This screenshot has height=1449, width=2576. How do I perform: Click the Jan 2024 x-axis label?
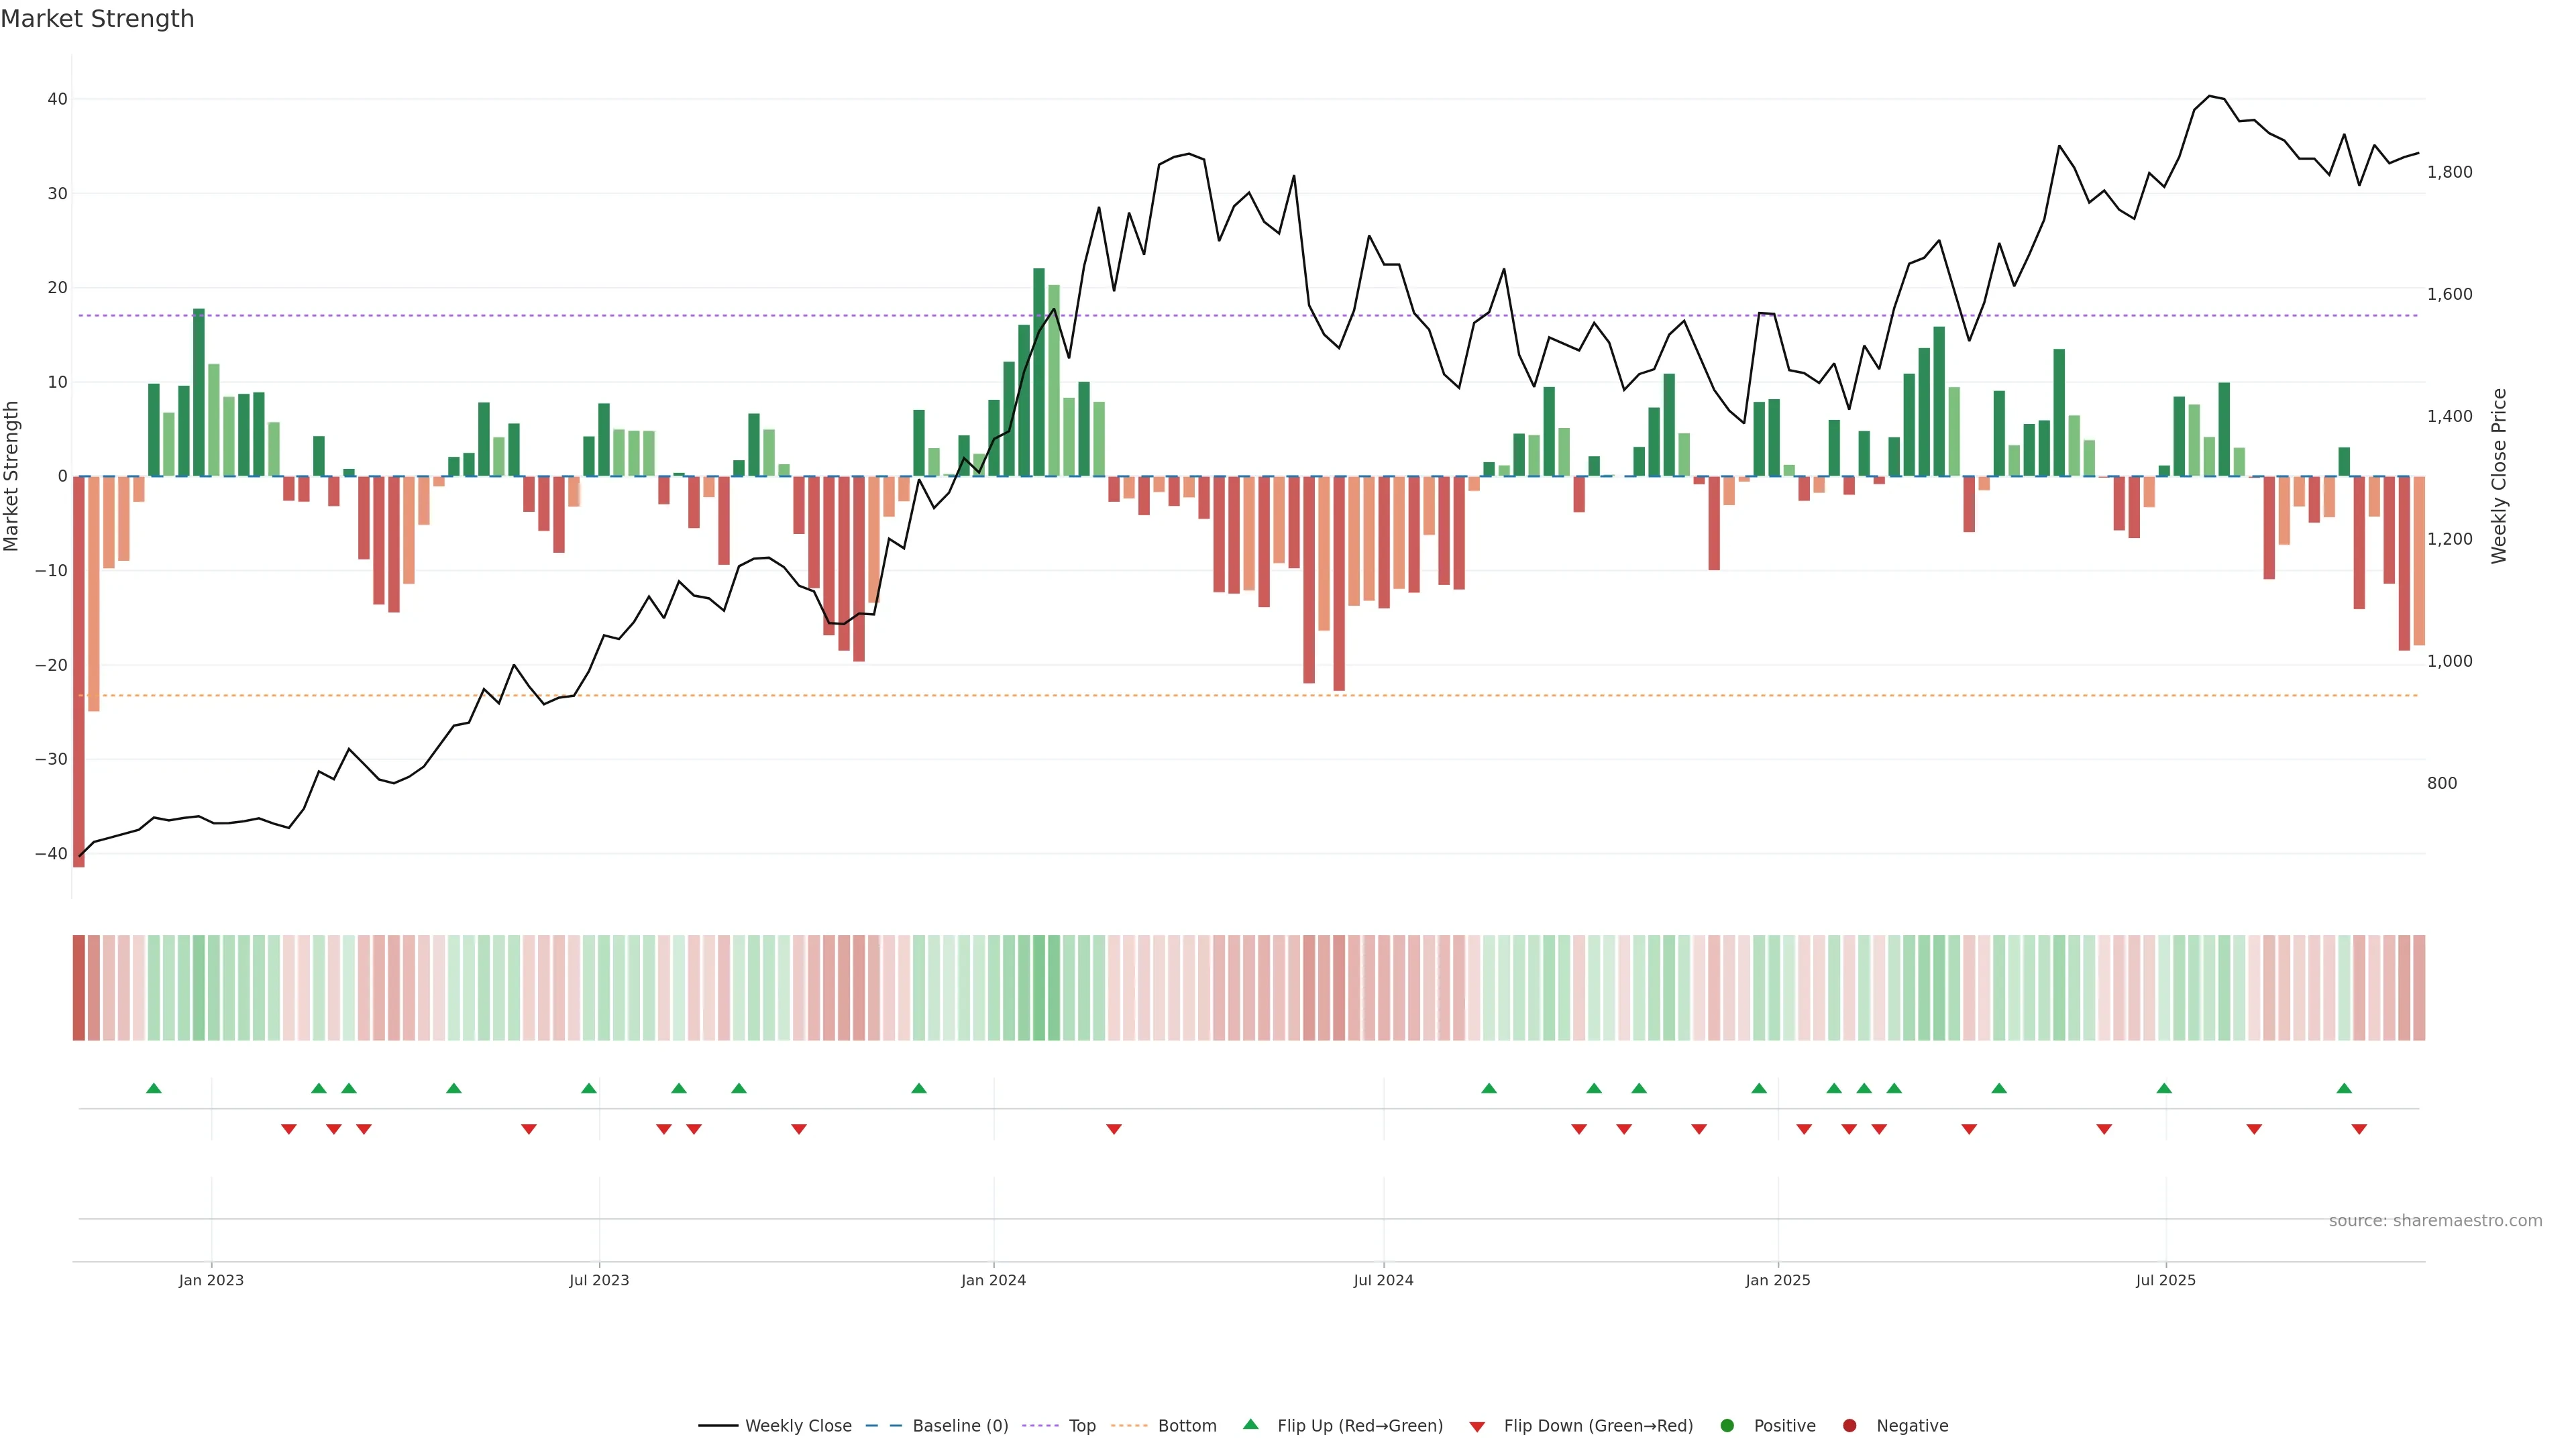[x=993, y=1280]
